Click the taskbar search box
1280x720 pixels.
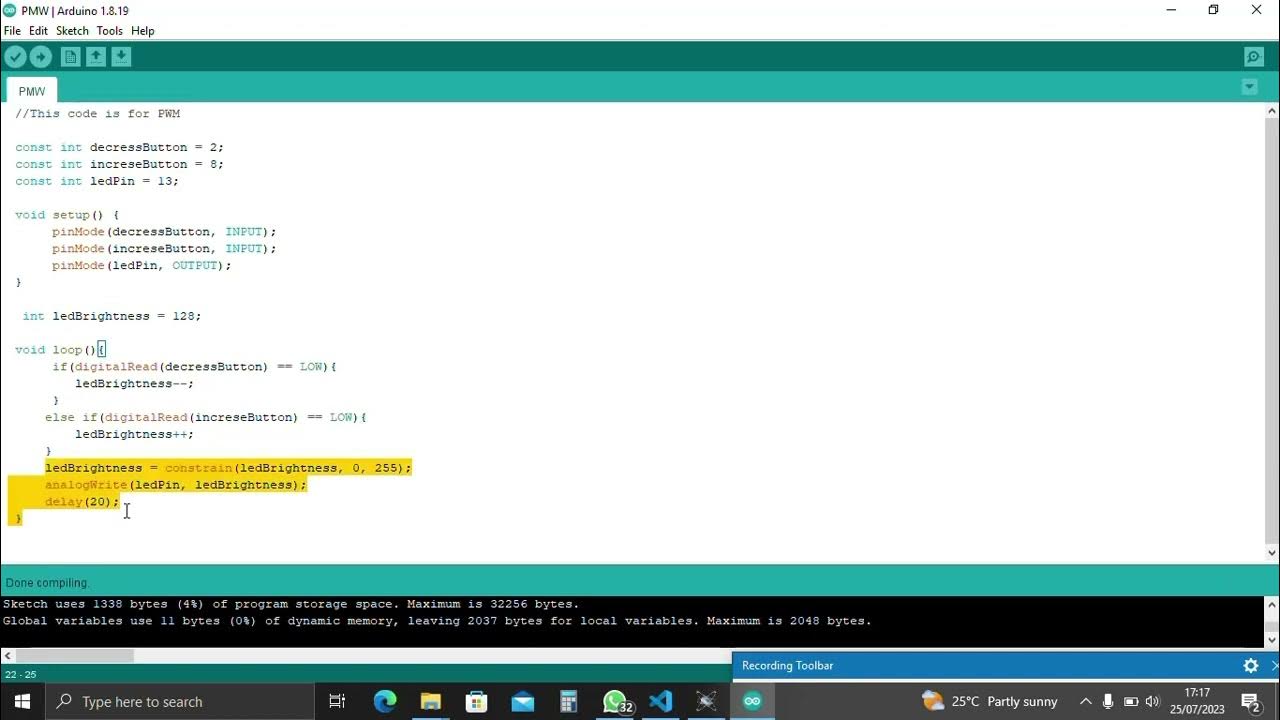[180, 701]
